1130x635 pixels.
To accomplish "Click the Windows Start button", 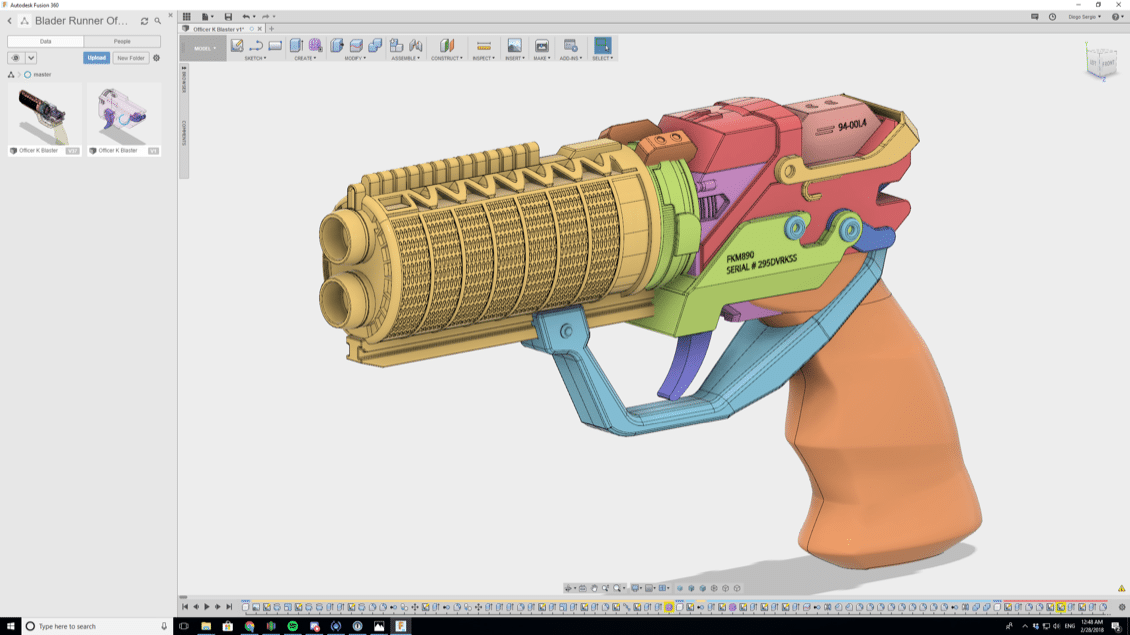I will coord(10,626).
